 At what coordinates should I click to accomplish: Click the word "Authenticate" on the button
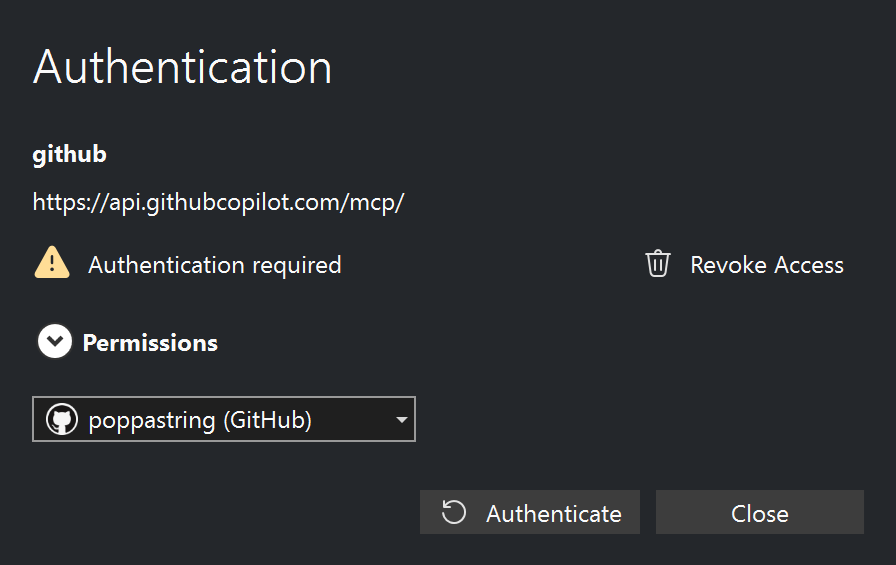[554, 514]
